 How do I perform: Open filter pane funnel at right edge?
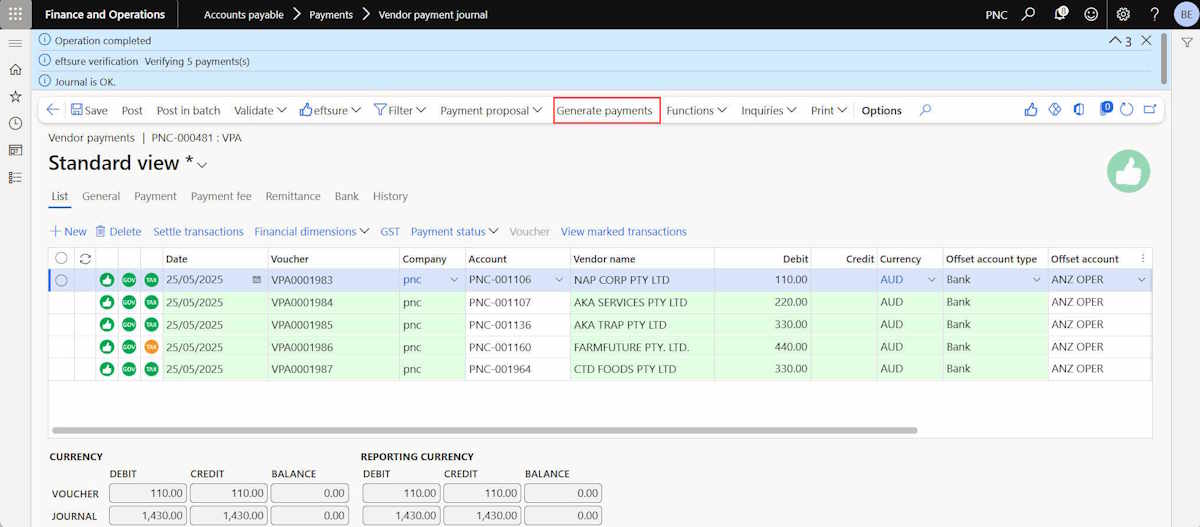(x=1186, y=42)
